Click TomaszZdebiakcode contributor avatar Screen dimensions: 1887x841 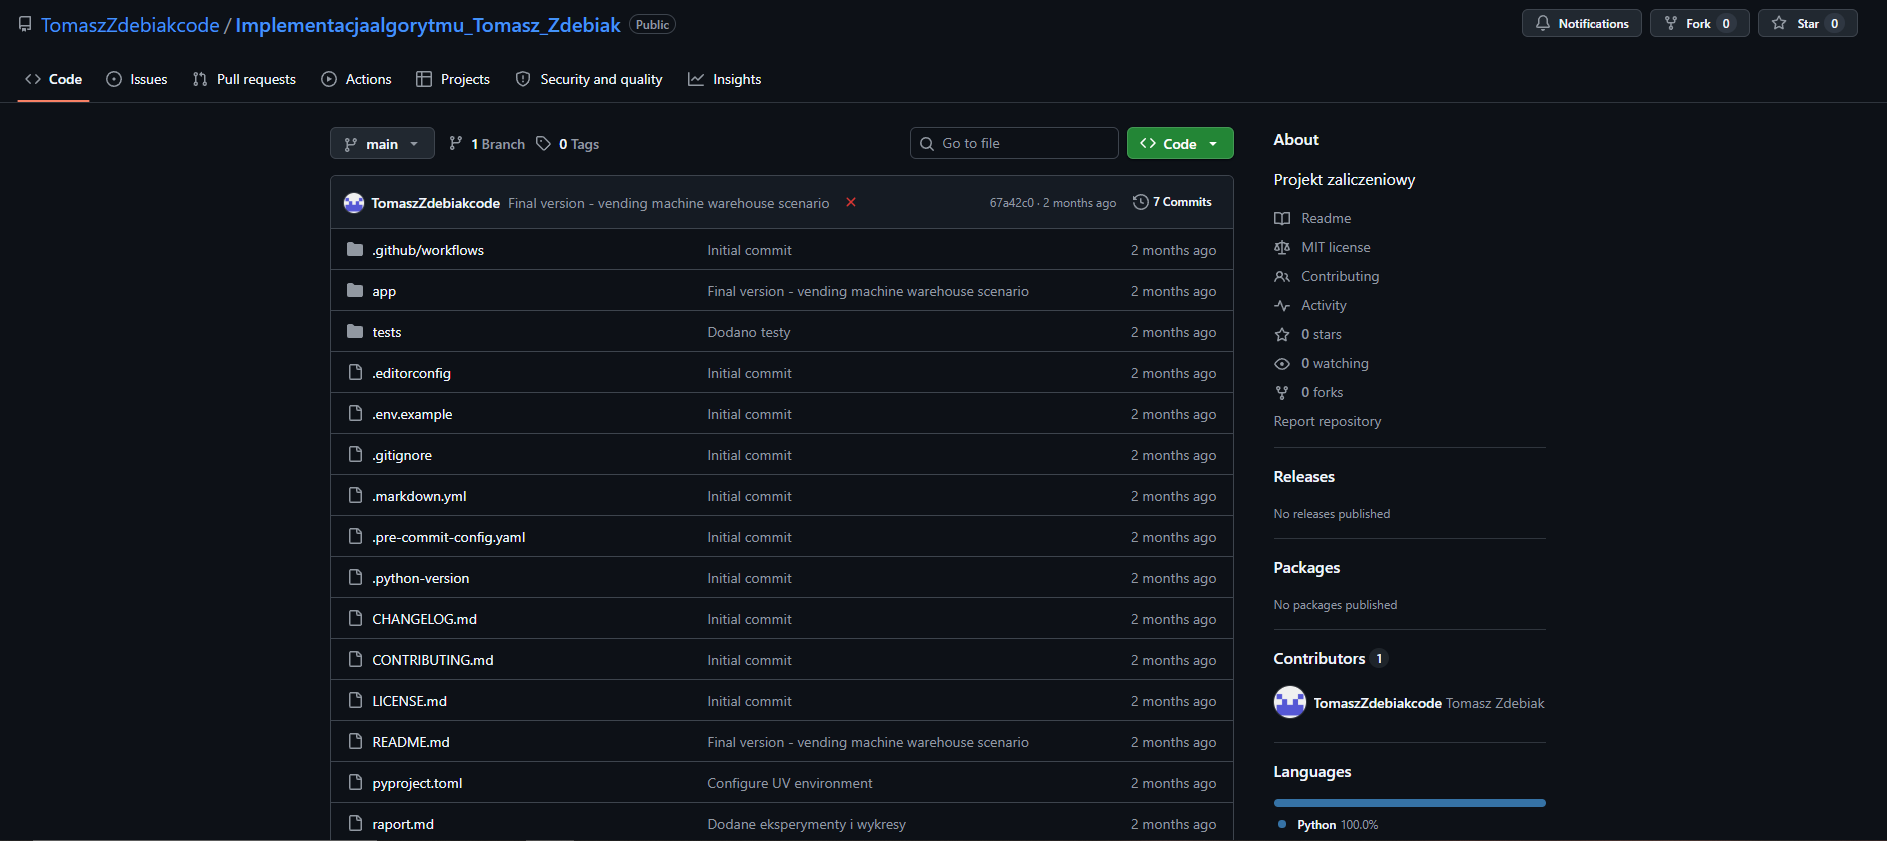pos(1289,702)
